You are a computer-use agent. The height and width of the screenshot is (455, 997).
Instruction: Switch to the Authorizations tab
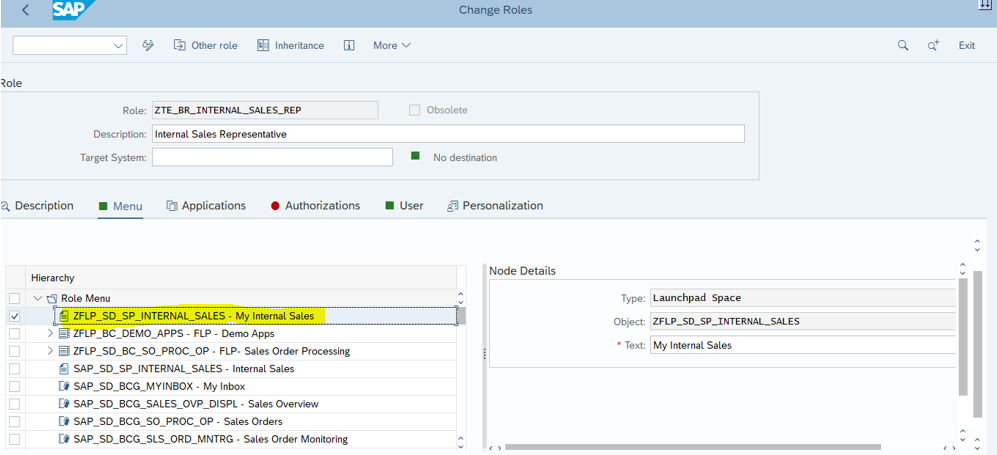(x=315, y=205)
